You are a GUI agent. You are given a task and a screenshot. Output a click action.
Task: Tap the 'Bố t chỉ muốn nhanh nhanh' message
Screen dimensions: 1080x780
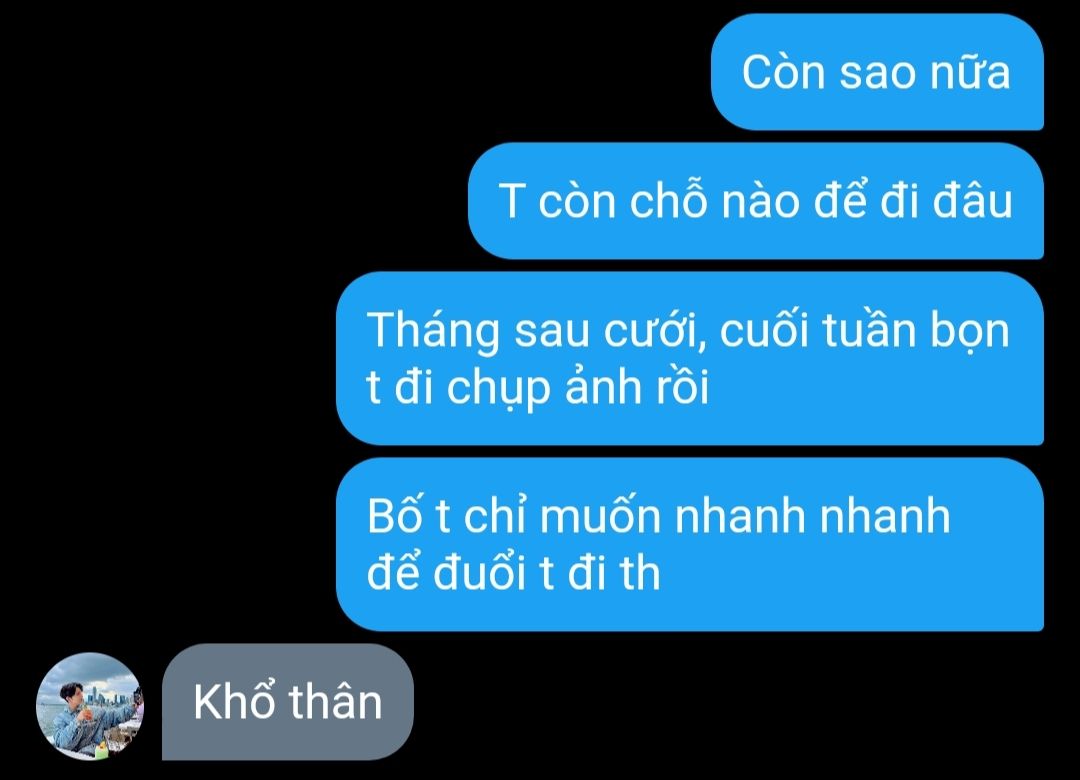[690, 544]
